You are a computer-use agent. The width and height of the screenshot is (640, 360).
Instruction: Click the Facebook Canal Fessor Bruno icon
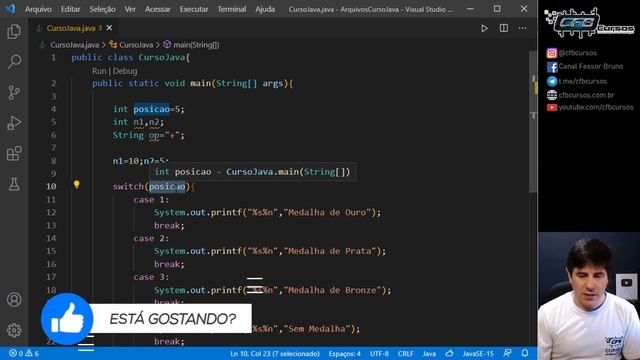(x=551, y=67)
